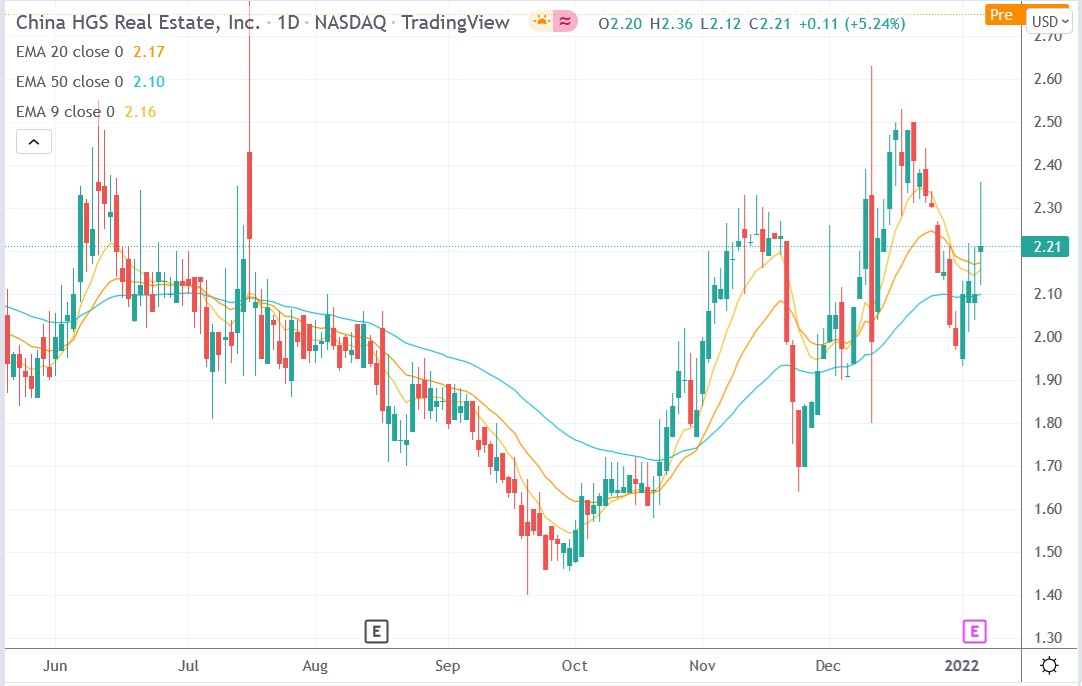
Task: Click the high value H2.36 in the header
Action: pos(672,22)
